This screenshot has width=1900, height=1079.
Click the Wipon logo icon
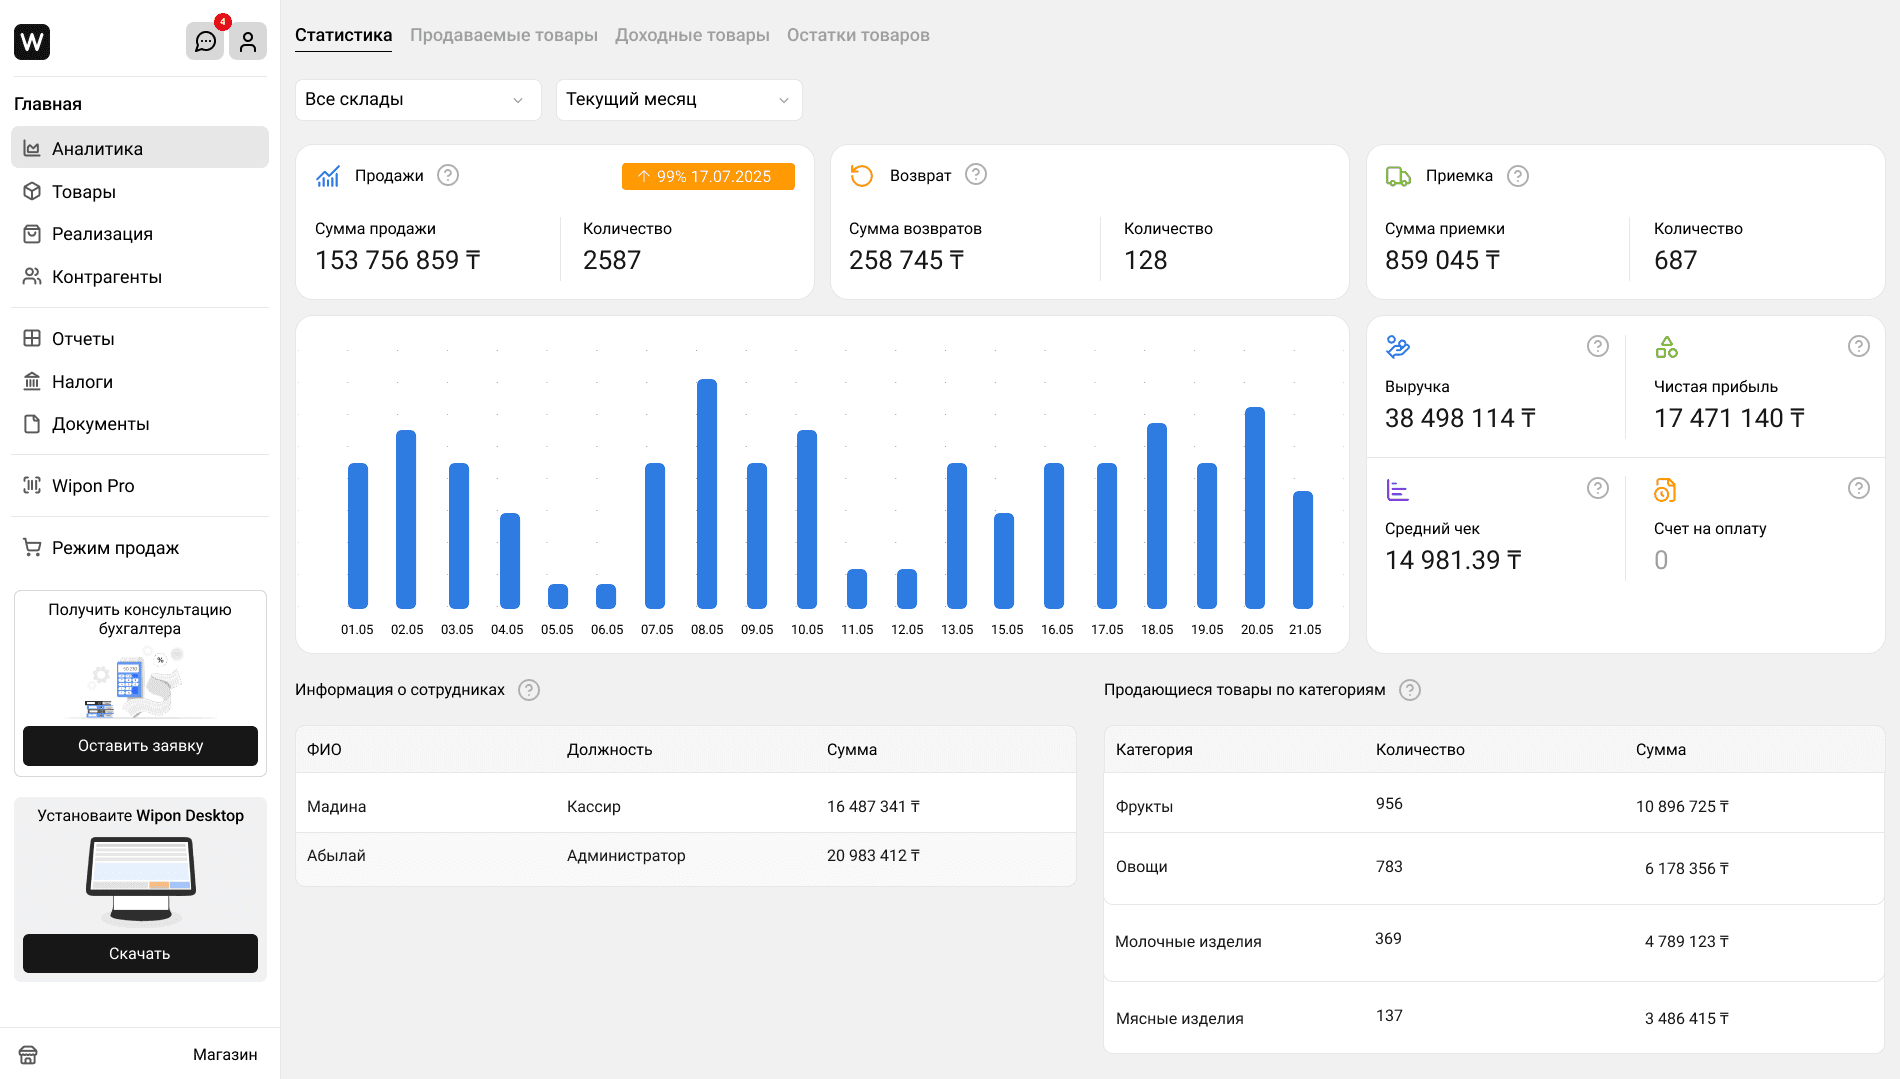click(32, 42)
